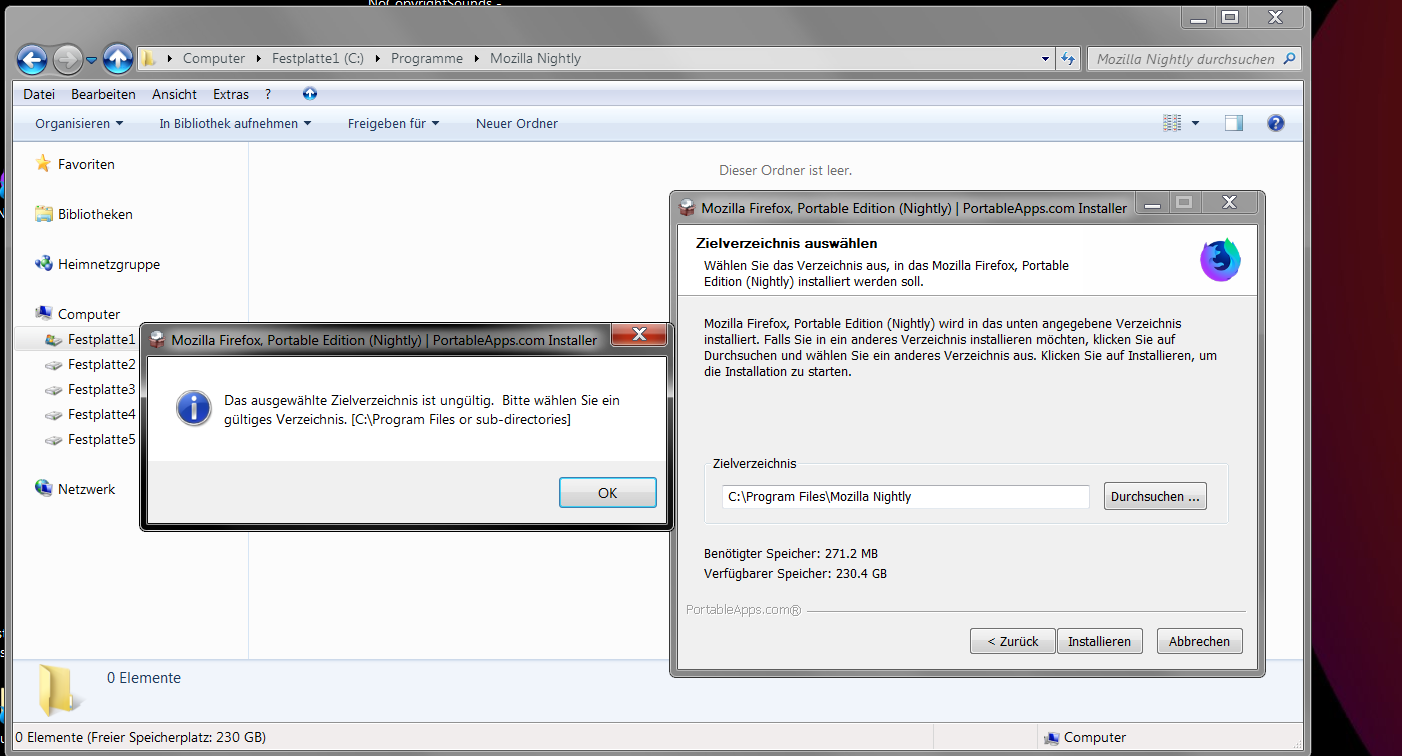The width and height of the screenshot is (1402, 756).
Task: Click the text "Benötigter Speicher: 271.2 MB"
Action: pos(791,553)
